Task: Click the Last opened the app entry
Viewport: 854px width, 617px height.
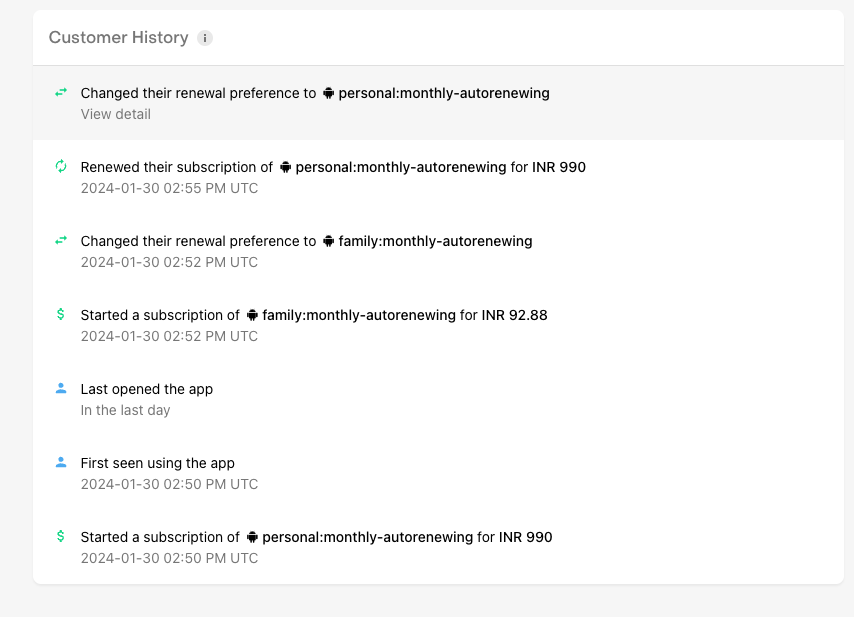Action: pyautogui.click(x=438, y=399)
